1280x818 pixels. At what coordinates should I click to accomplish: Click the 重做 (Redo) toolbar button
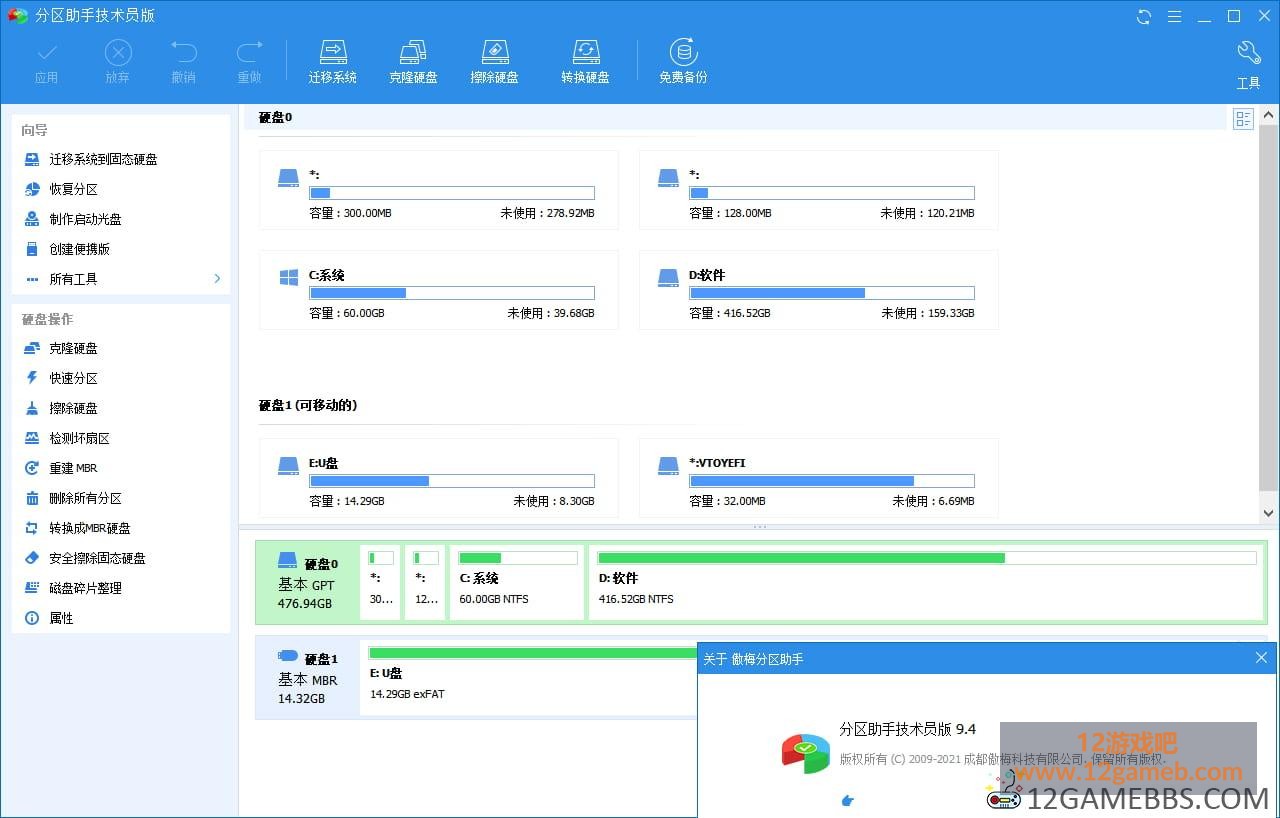tap(249, 62)
